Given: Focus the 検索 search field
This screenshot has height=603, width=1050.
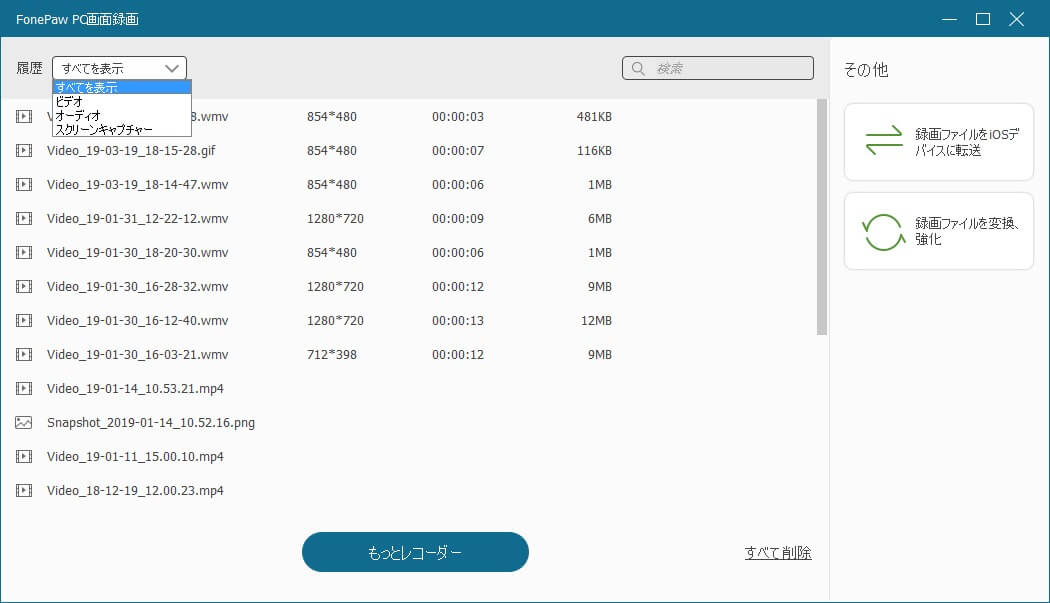Looking at the screenshot, I should (718, 68).
